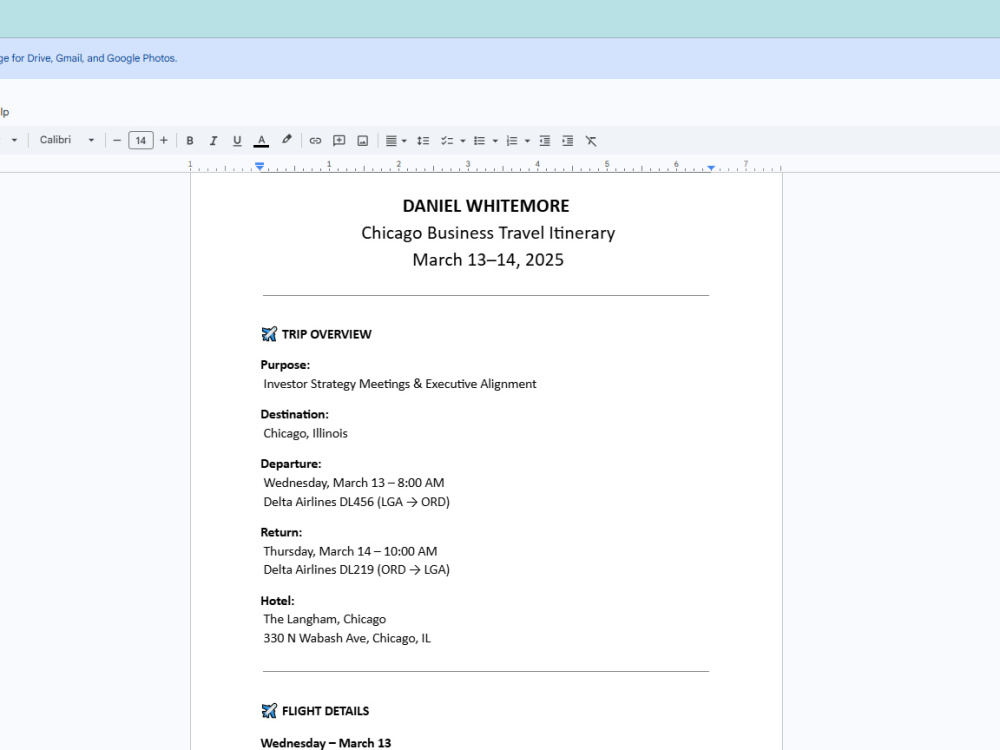Click the Wednesday, March 13 – 8:00 AM line

(x=354, y=483)
